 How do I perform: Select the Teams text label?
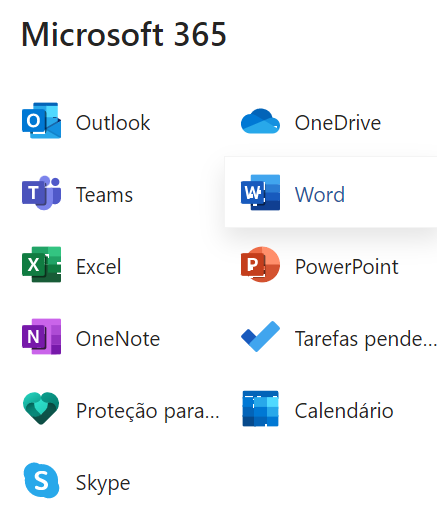[104, 195]
